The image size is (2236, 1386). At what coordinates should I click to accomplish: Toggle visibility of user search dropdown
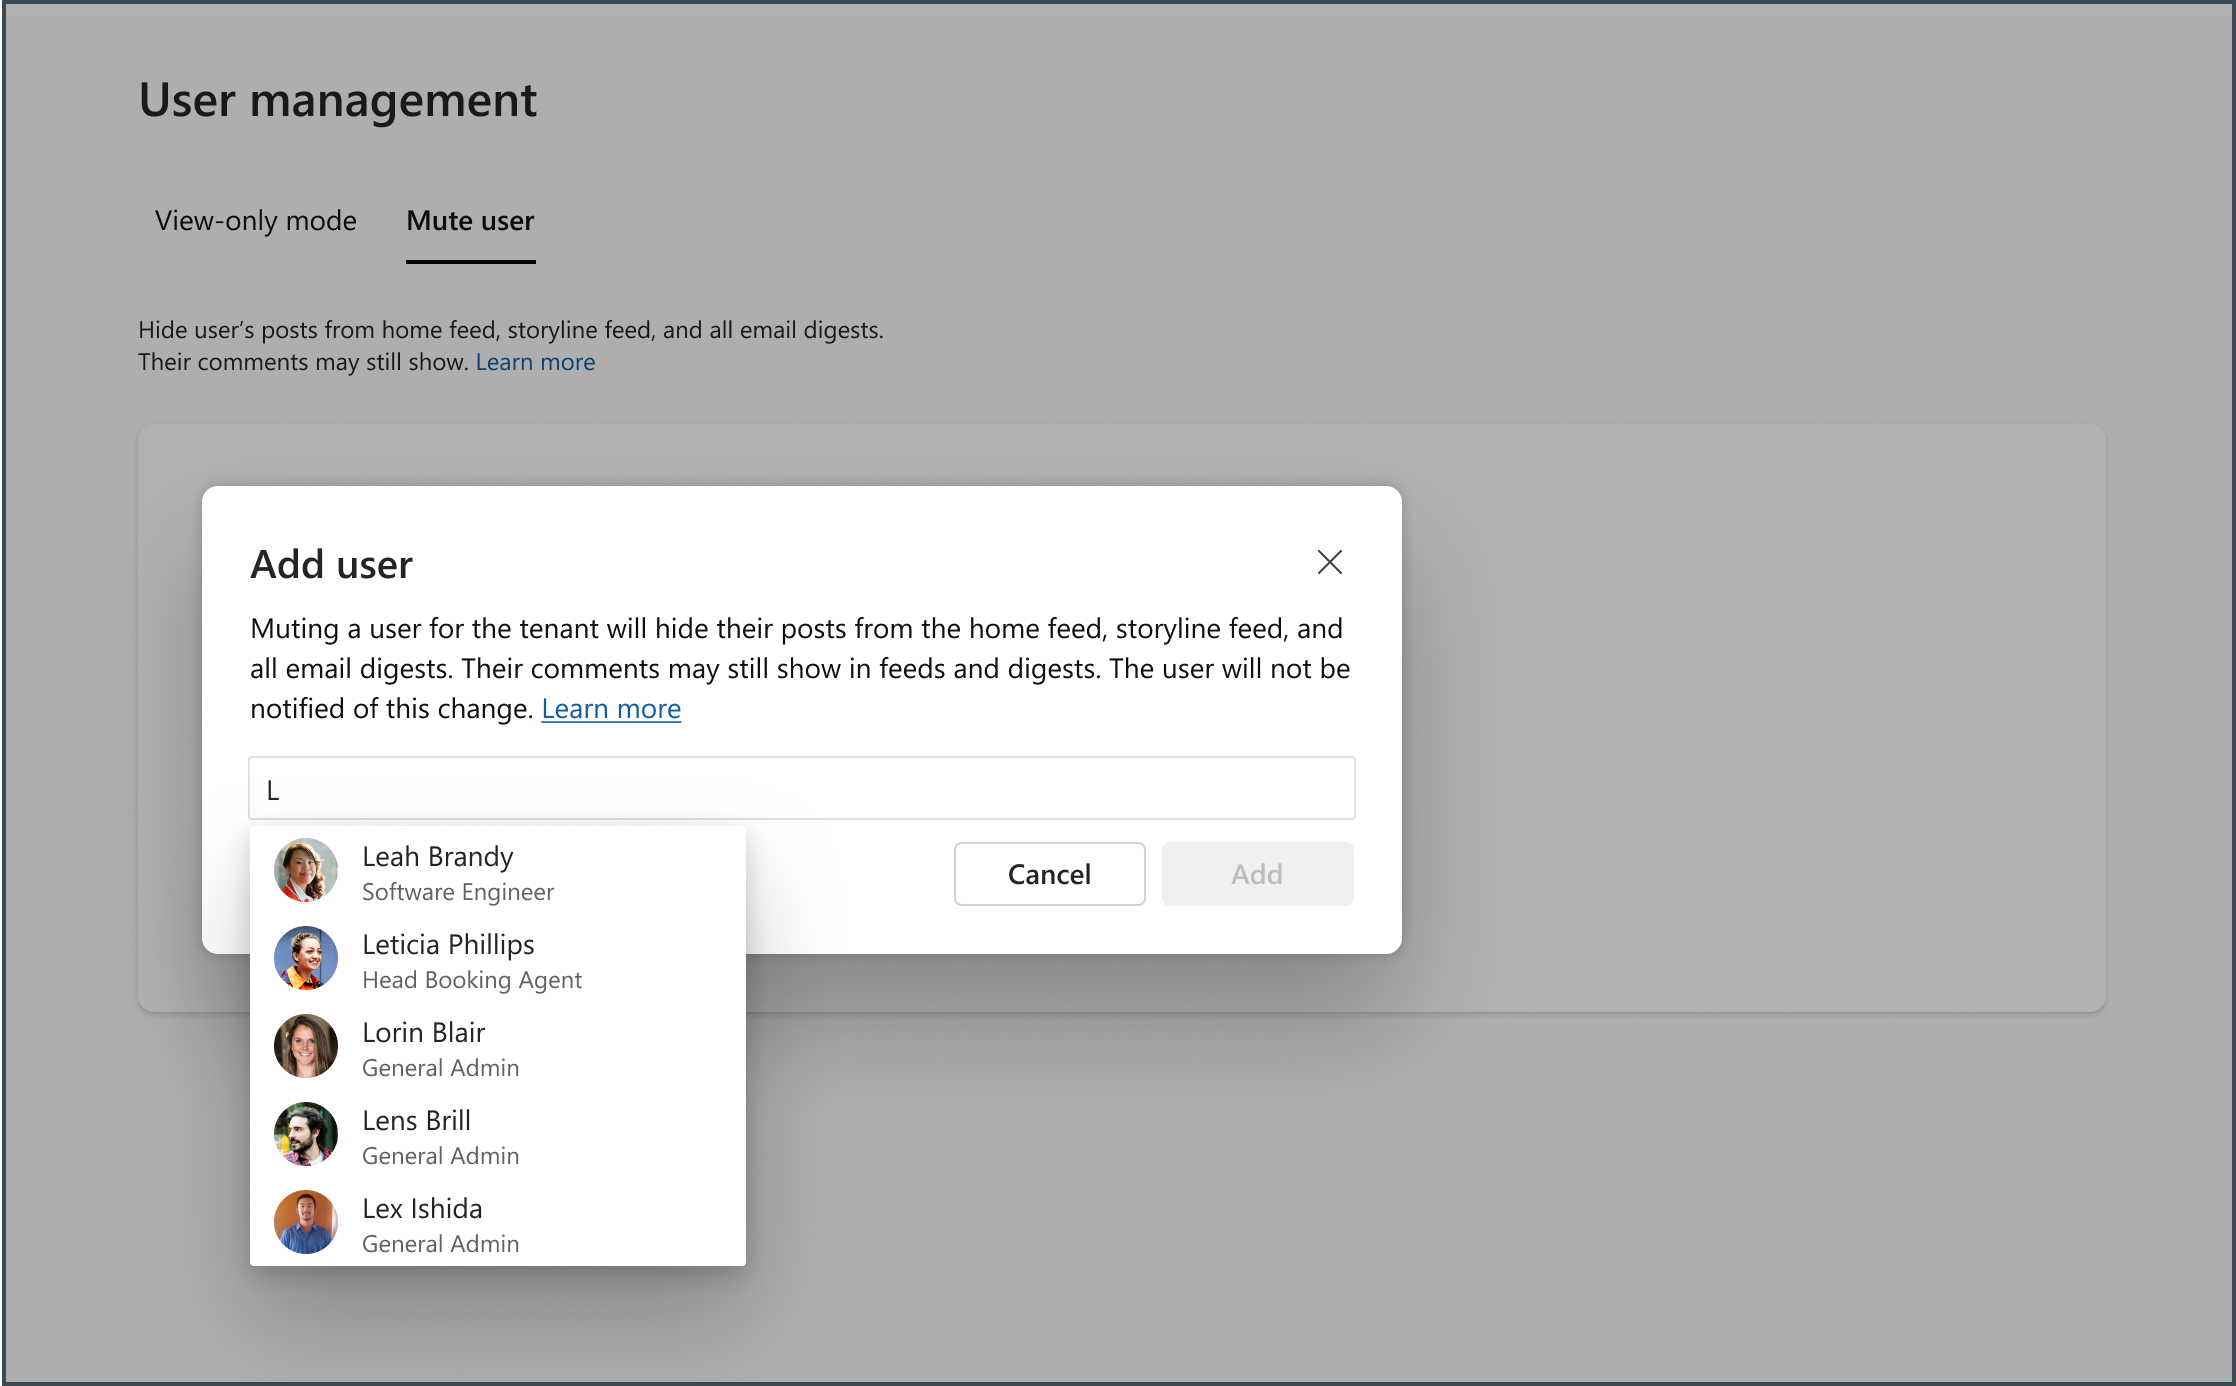pos(802,787)
